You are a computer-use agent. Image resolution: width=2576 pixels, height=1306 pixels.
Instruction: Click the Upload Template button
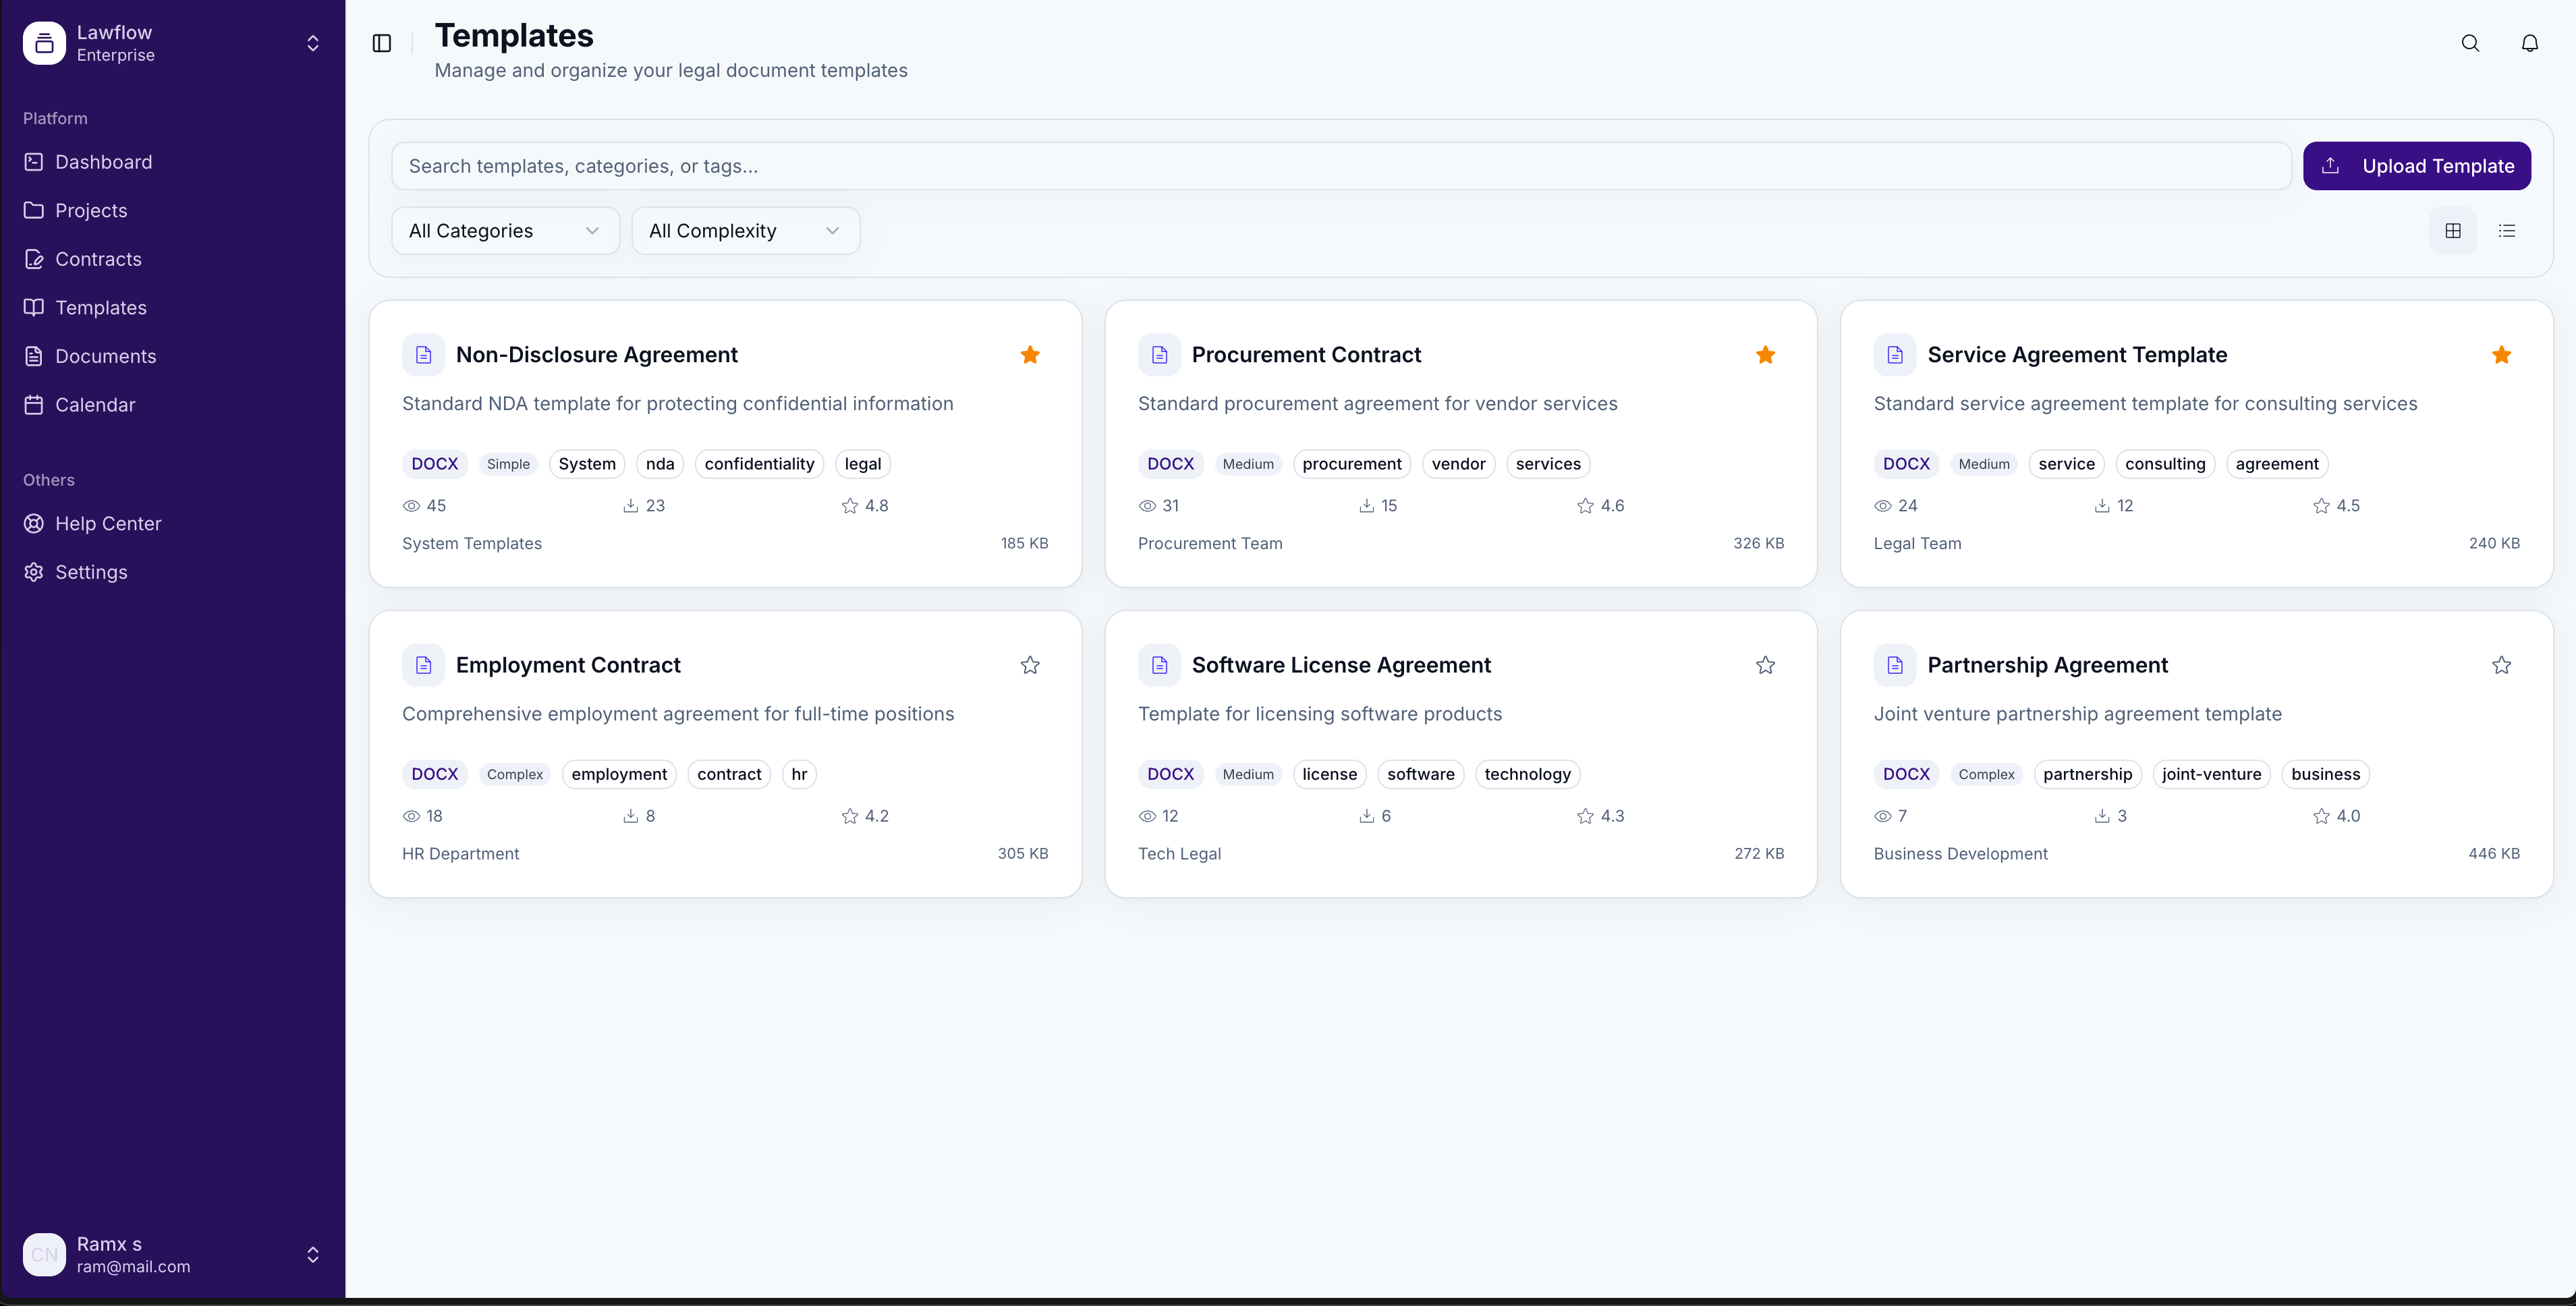tap(2416, 166)
